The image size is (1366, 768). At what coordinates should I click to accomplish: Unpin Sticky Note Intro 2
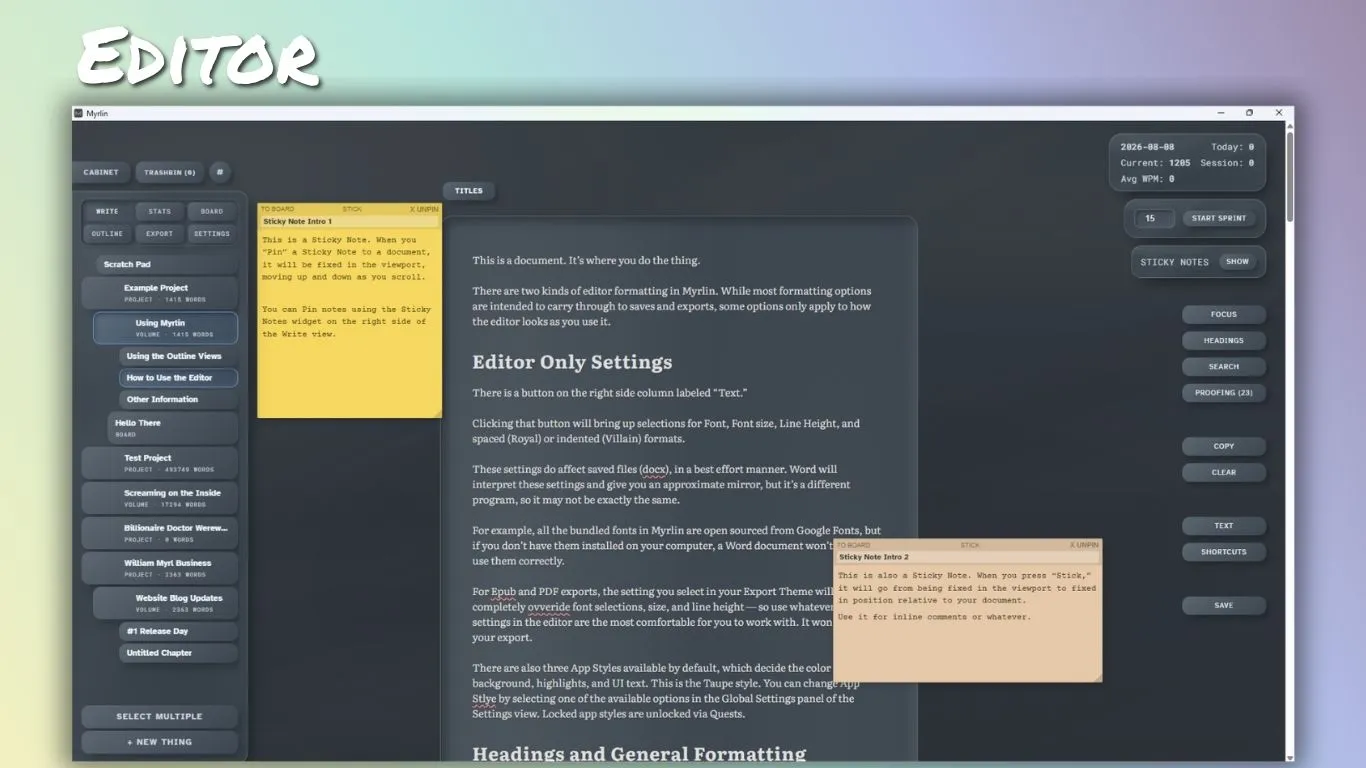pyautogui.click(x=1084, y=545)
